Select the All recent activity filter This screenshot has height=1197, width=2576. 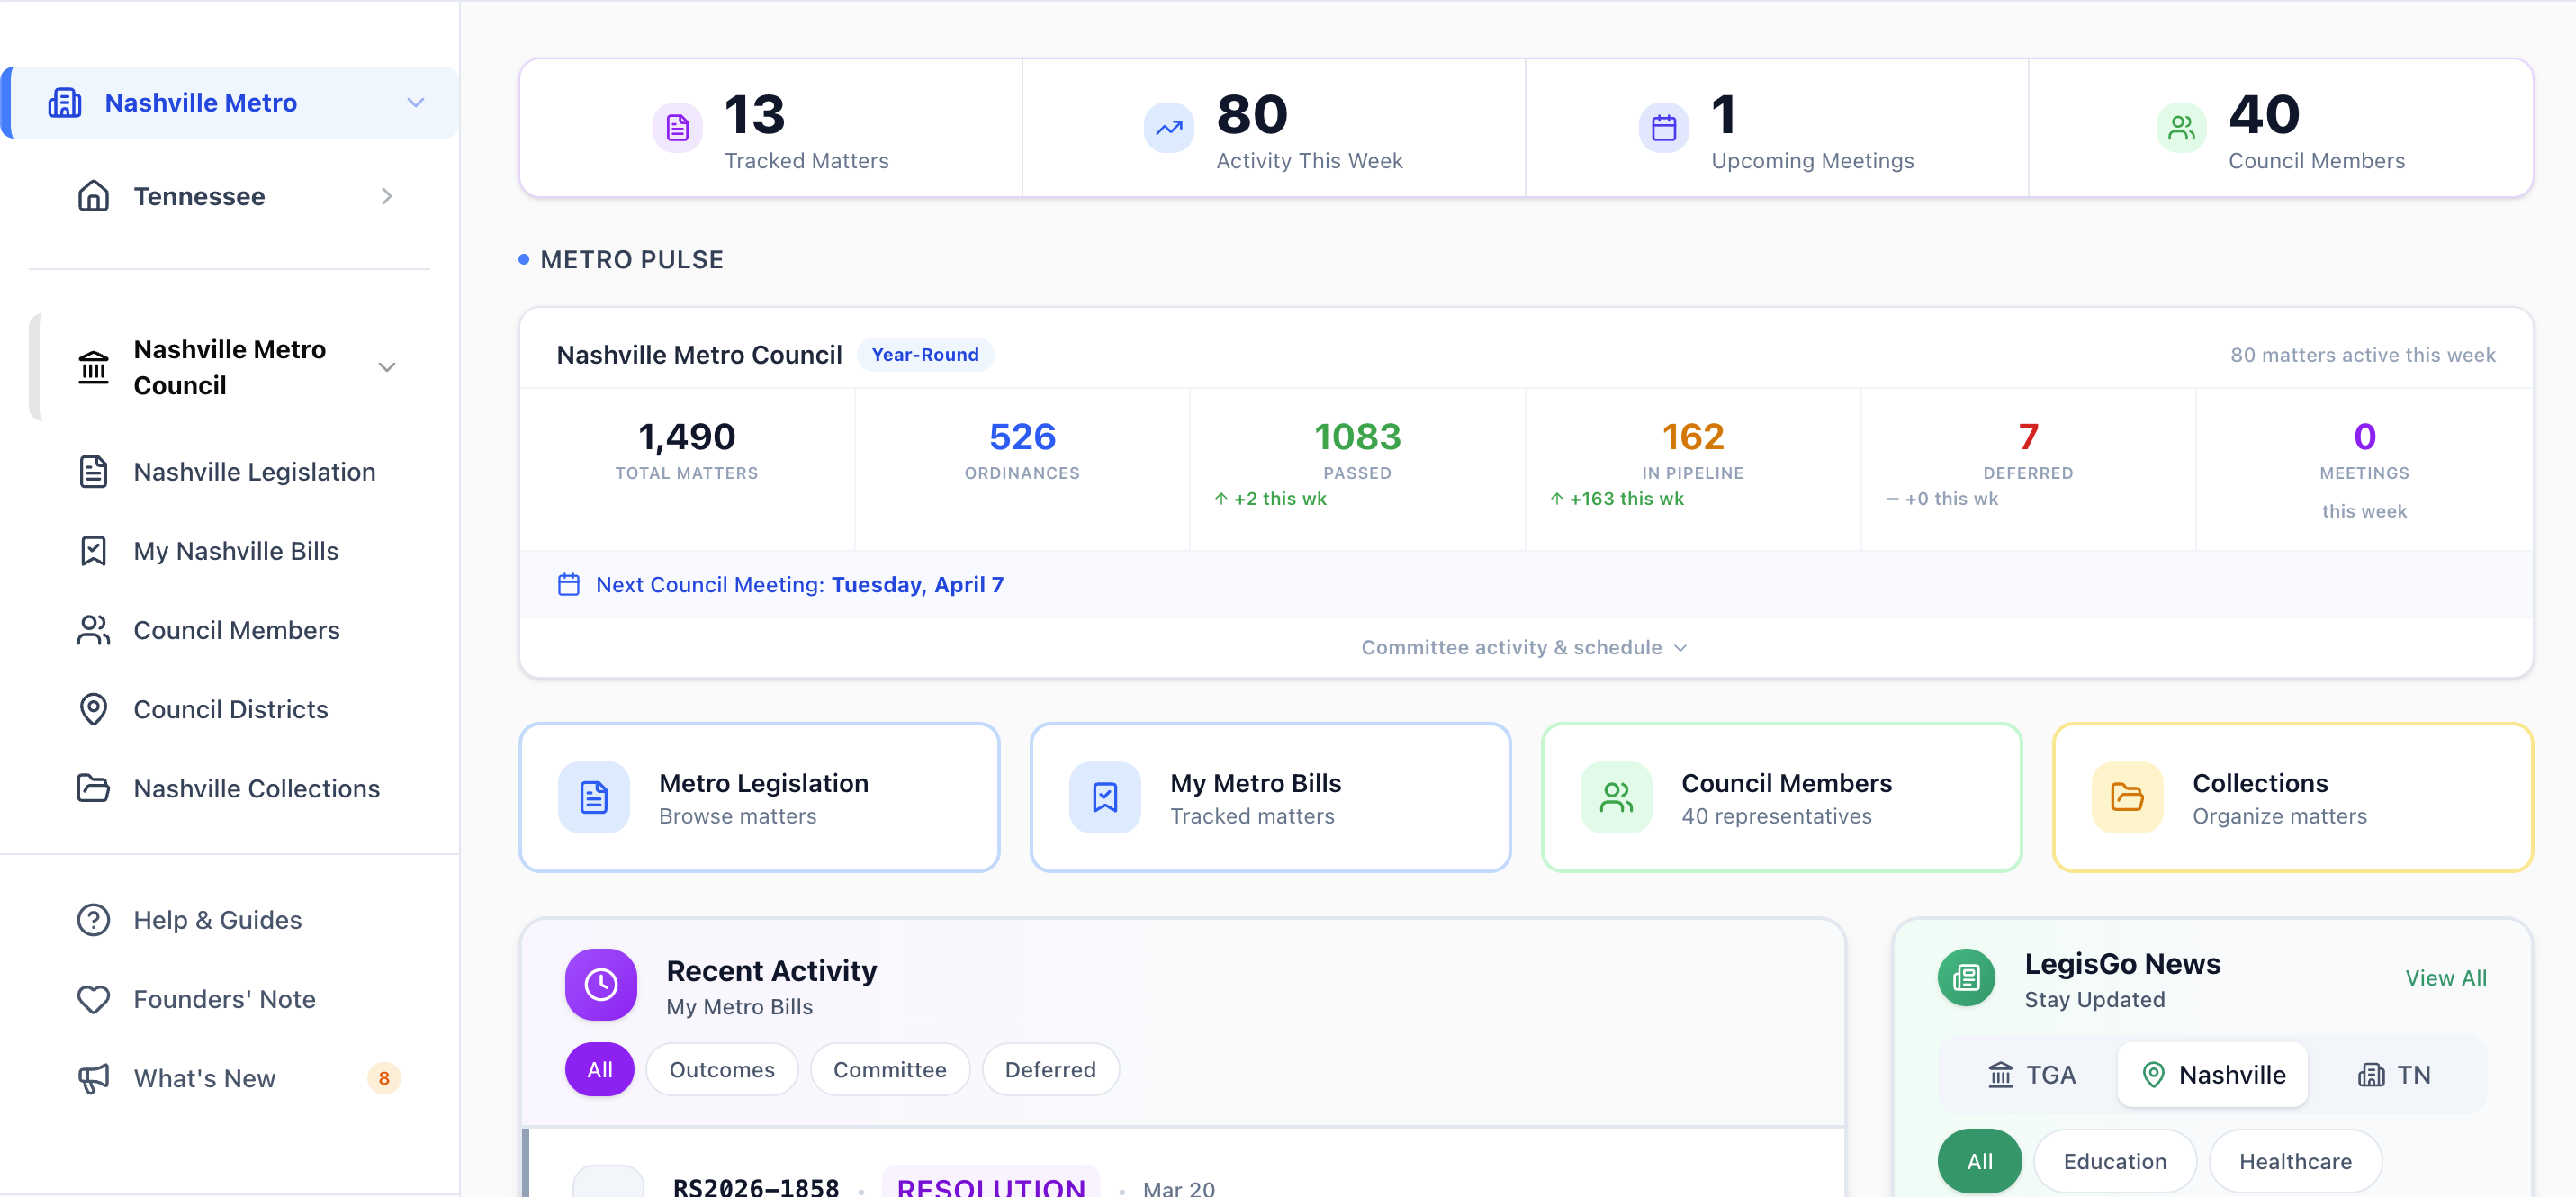[599, 1069]
